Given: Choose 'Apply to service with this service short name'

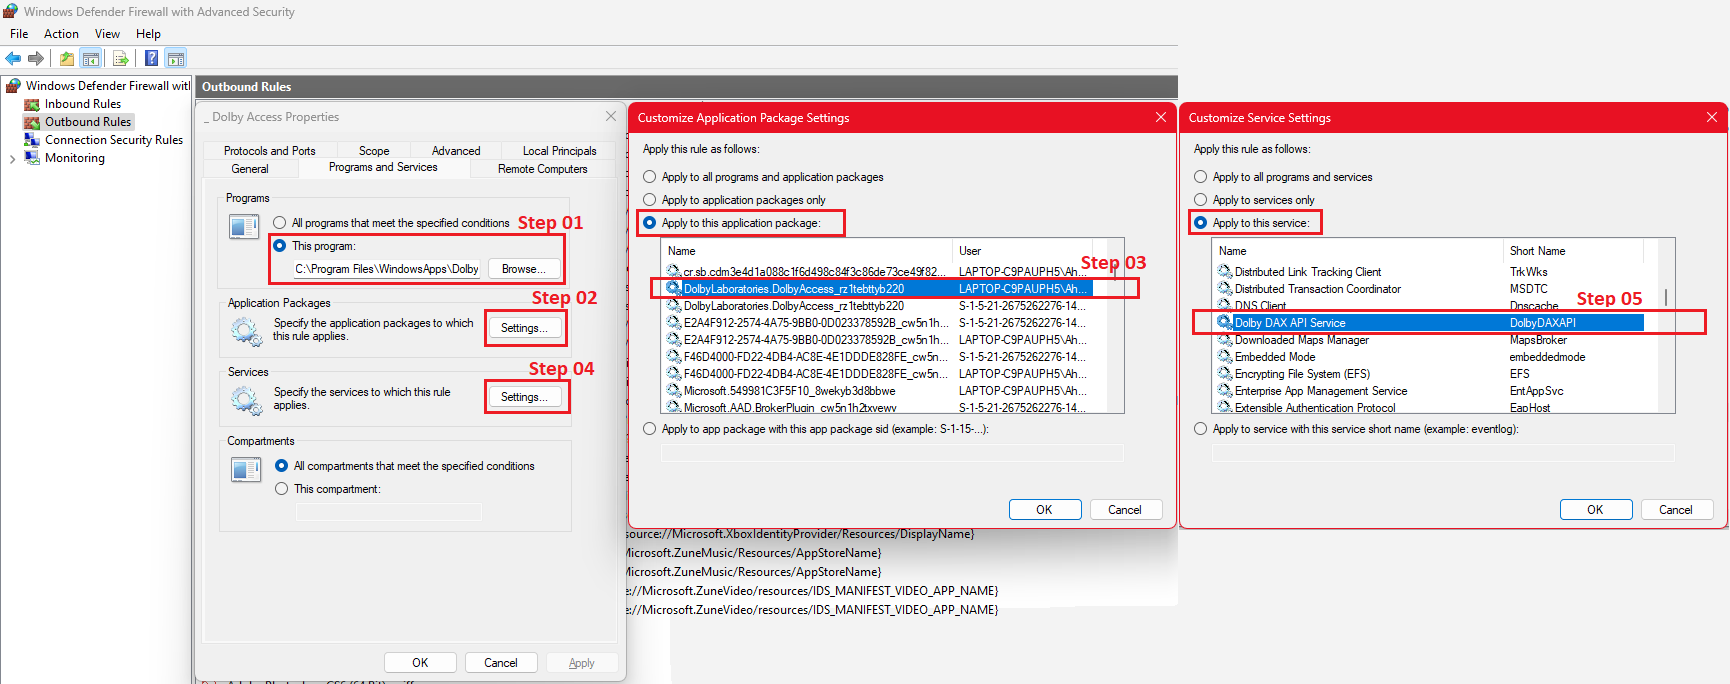Looking at the screenshot, I should point(1201,429).
